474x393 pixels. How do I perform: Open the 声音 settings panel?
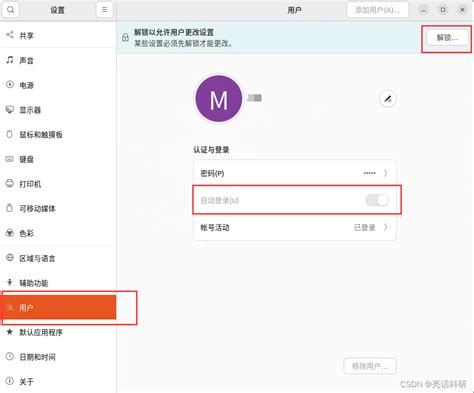(x=58, y=60)
